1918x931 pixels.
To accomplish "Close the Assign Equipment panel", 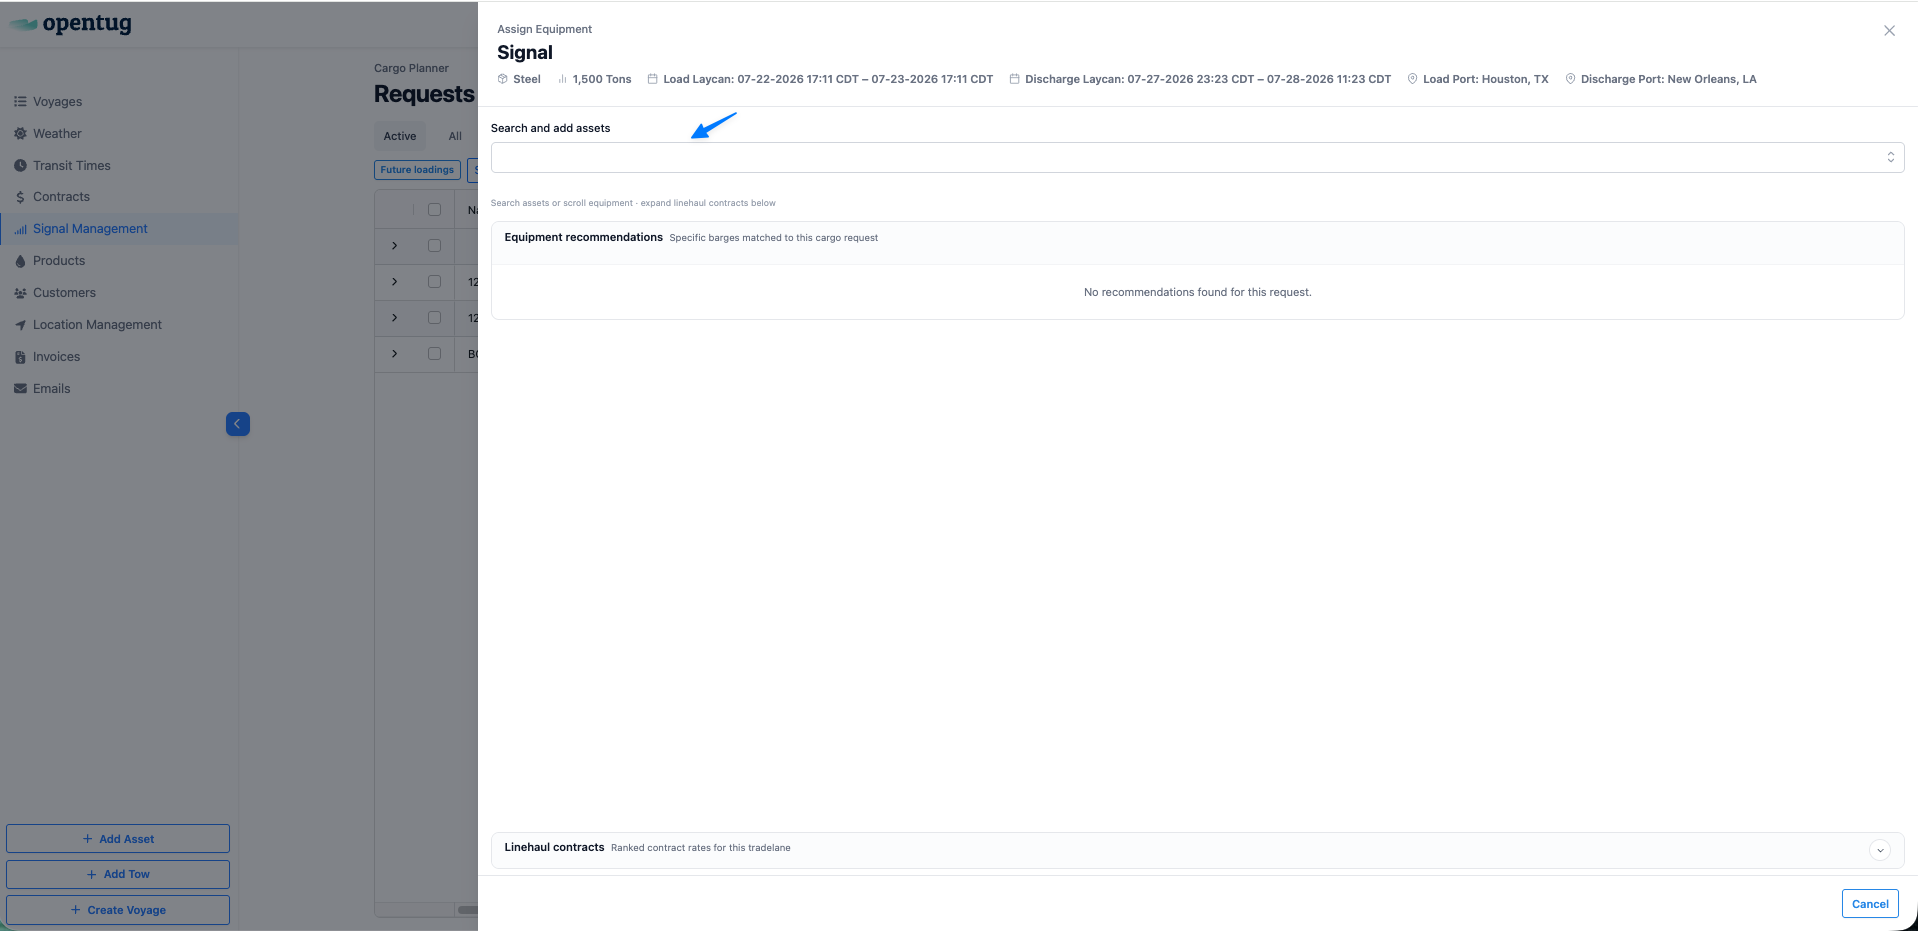I will (x=1889, y=31).
